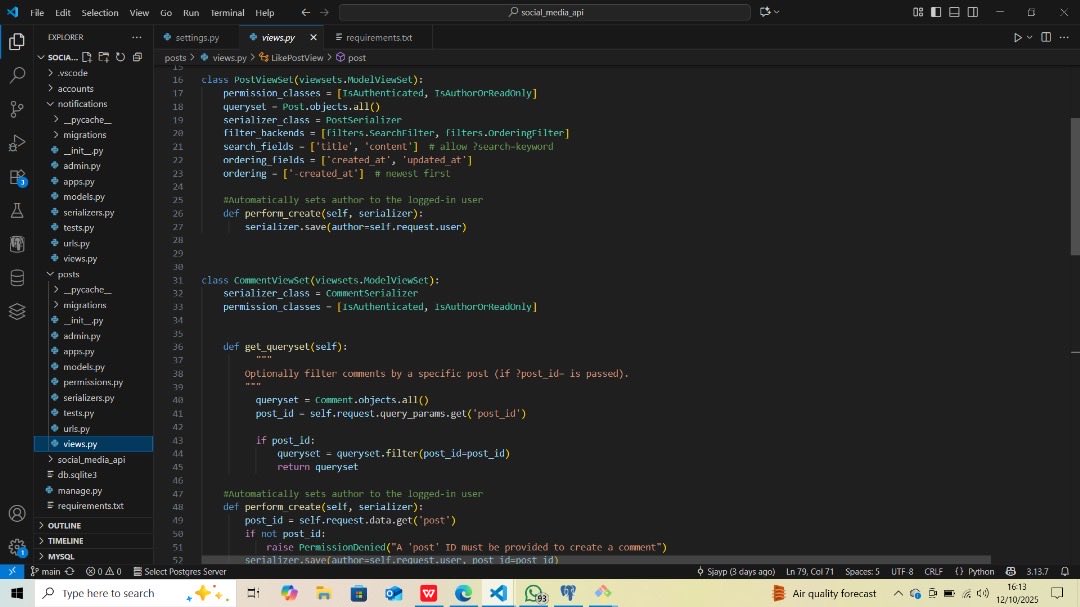Screen dimensions: 1080x607
Task: Open the Accounts menu in activity bar
Action: point(17,513)
